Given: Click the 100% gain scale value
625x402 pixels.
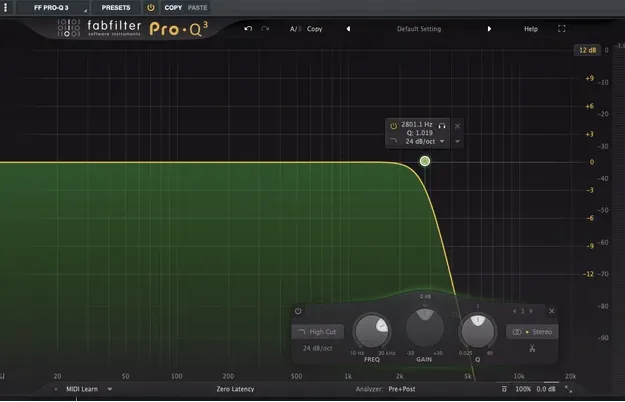Looking at the screenshot, I should (x=523, y=389).
